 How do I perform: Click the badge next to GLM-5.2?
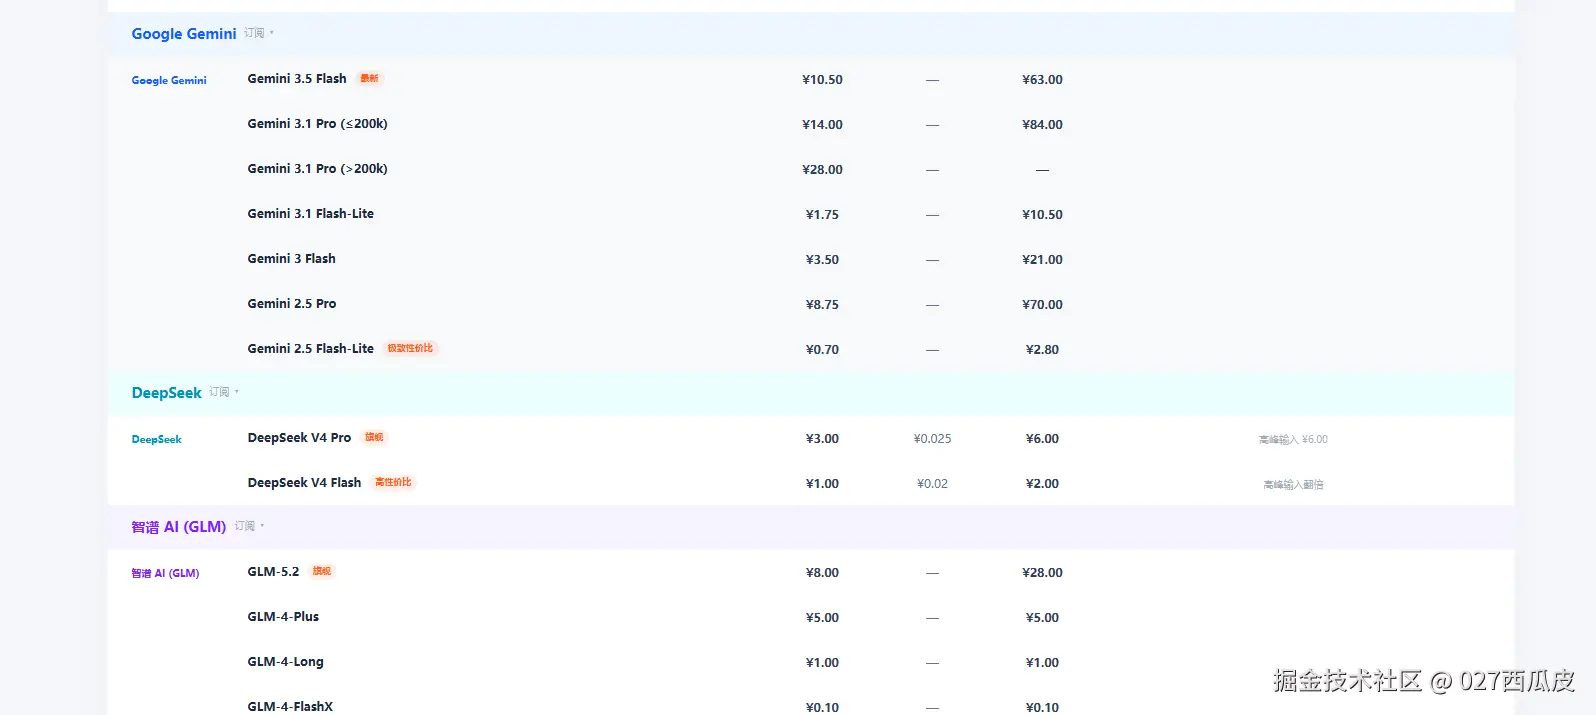click(x=322, y=571)
